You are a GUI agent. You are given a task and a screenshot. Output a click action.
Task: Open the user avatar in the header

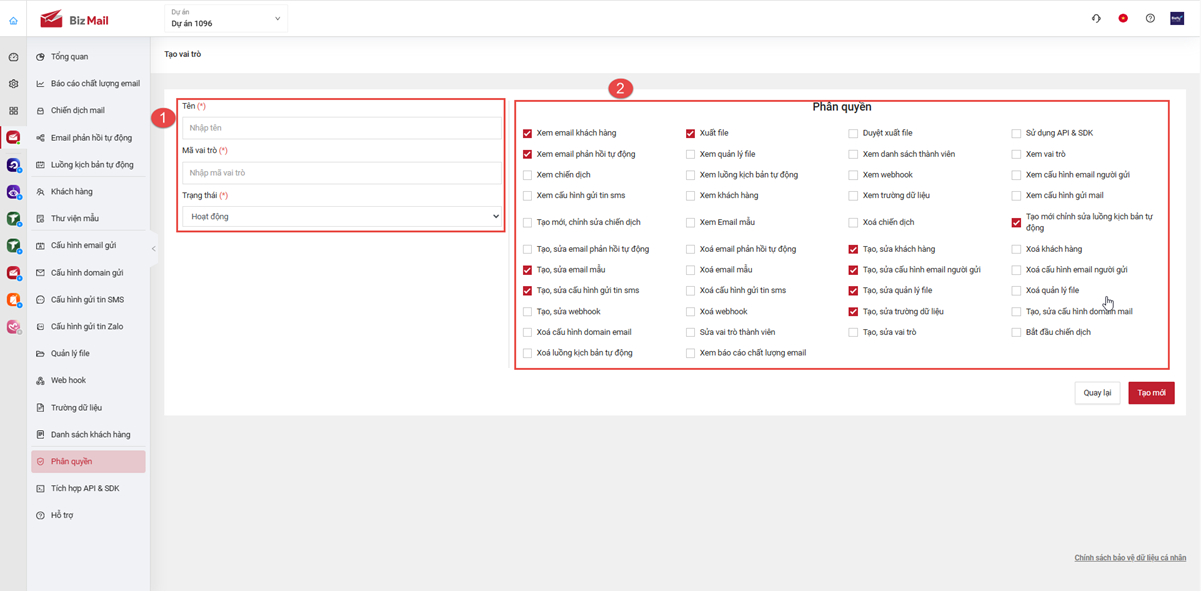pyautogui.click(x=1177, y=18)
